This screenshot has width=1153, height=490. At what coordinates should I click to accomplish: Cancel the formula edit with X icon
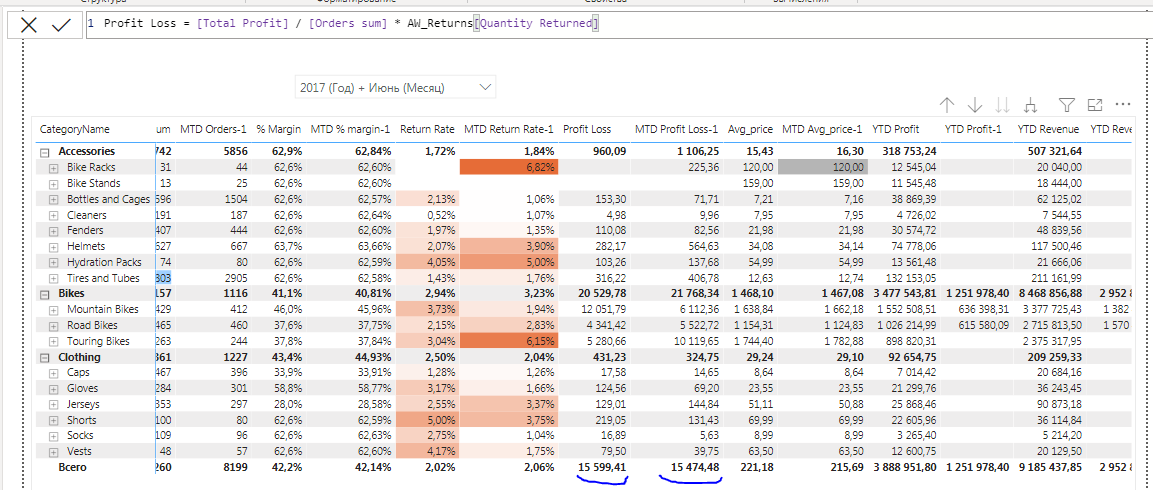point(29,25)
